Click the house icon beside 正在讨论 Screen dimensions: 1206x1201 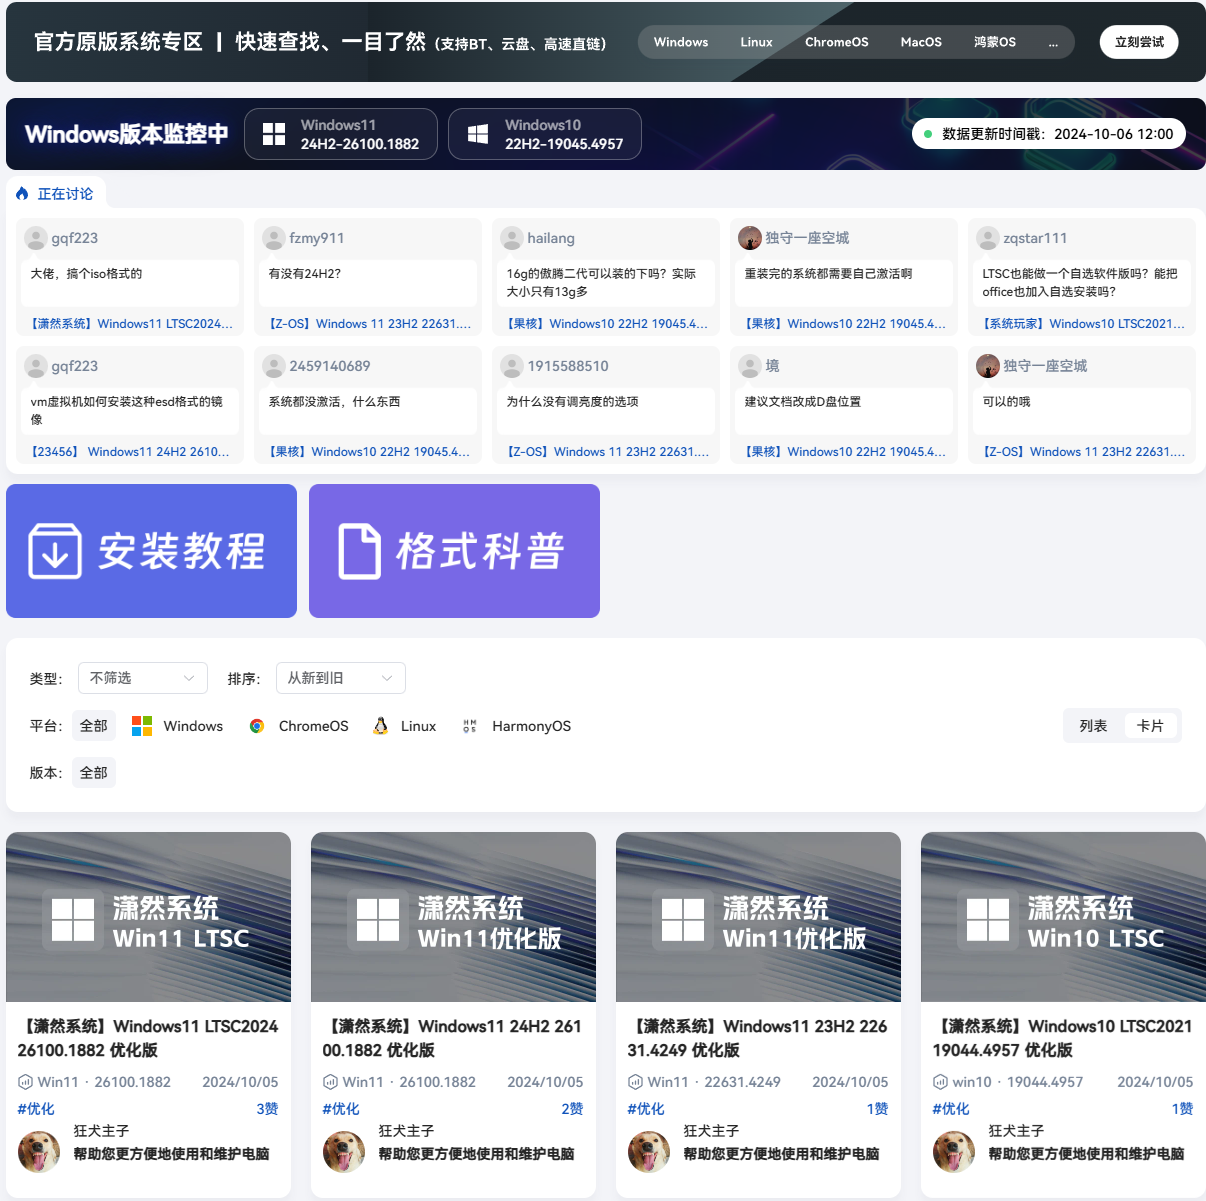[22, 192]
